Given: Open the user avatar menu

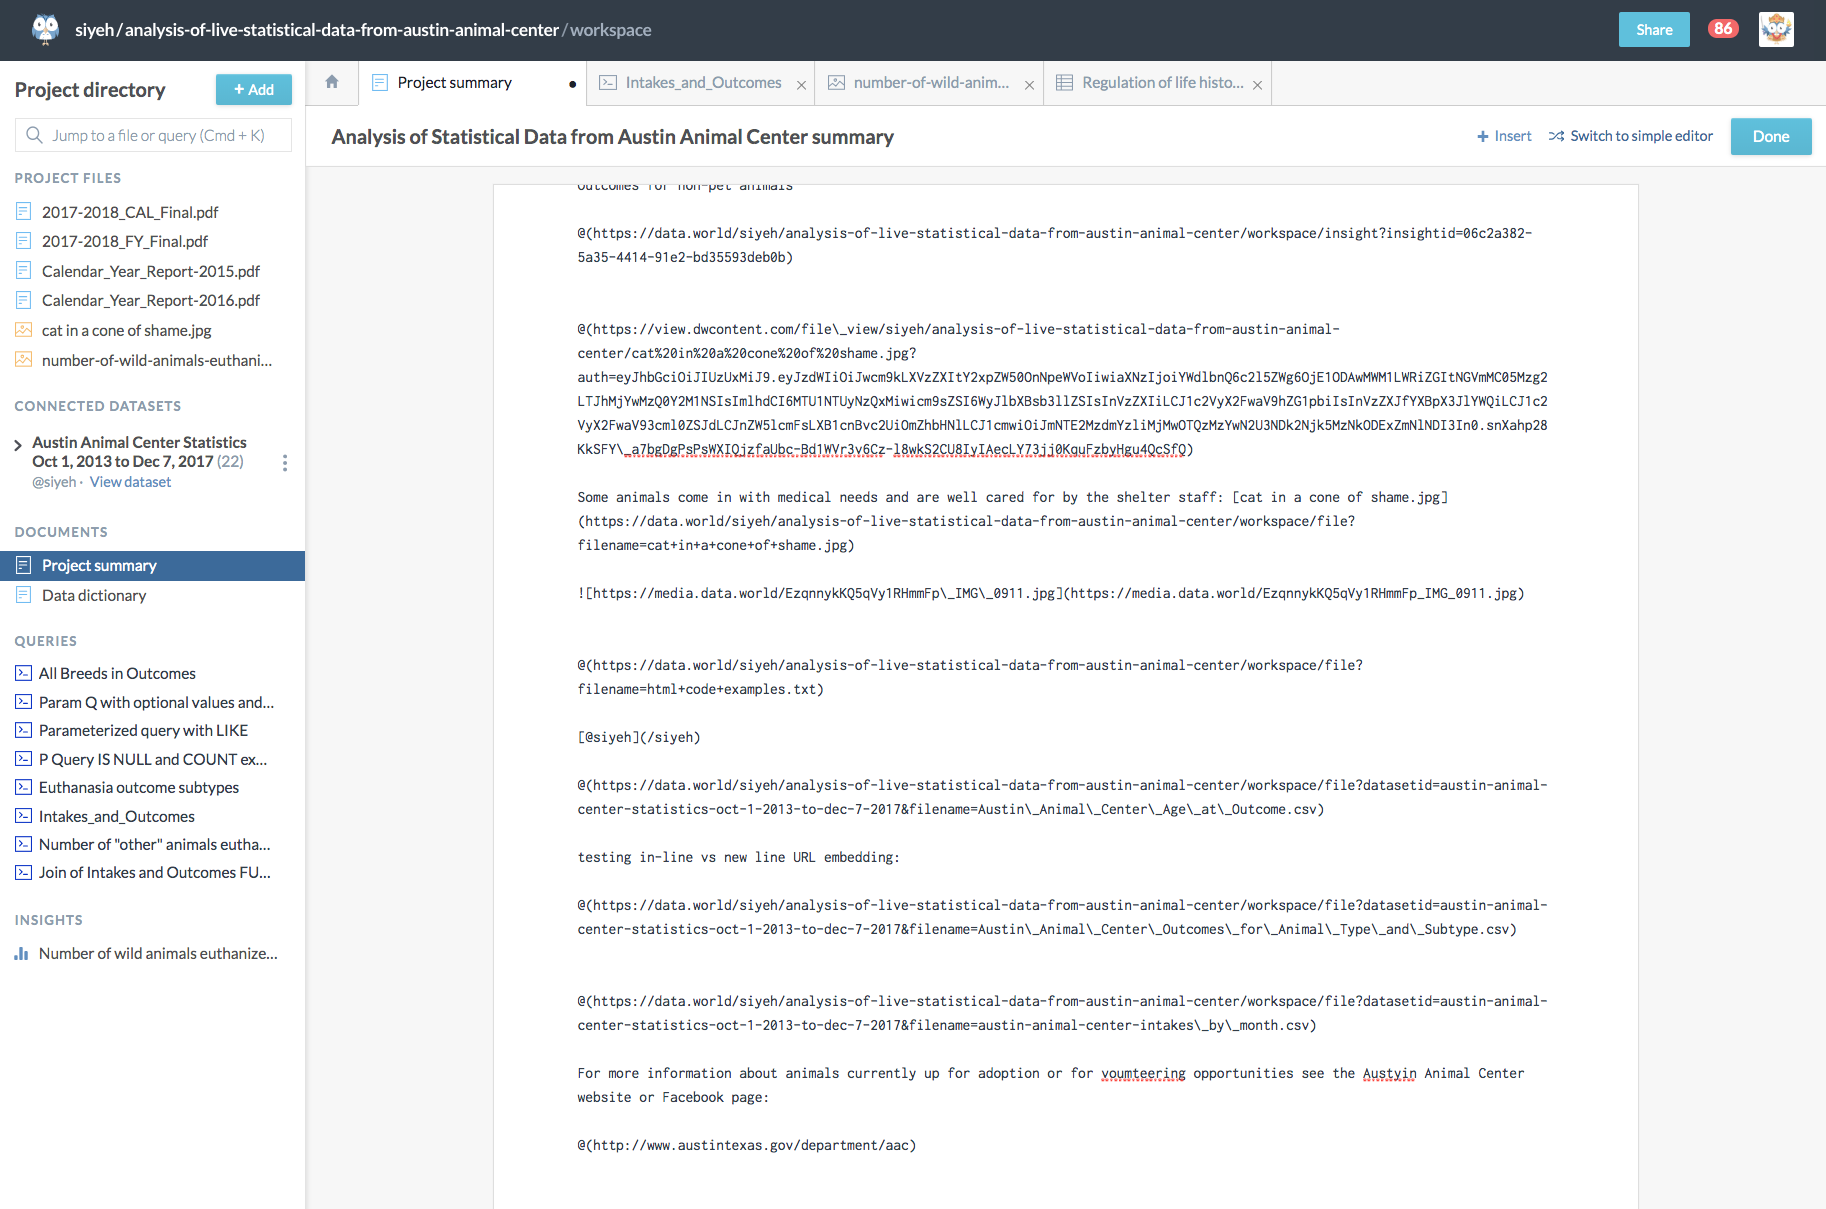Looking at the screenshot, I should [x=1776, y=29].
